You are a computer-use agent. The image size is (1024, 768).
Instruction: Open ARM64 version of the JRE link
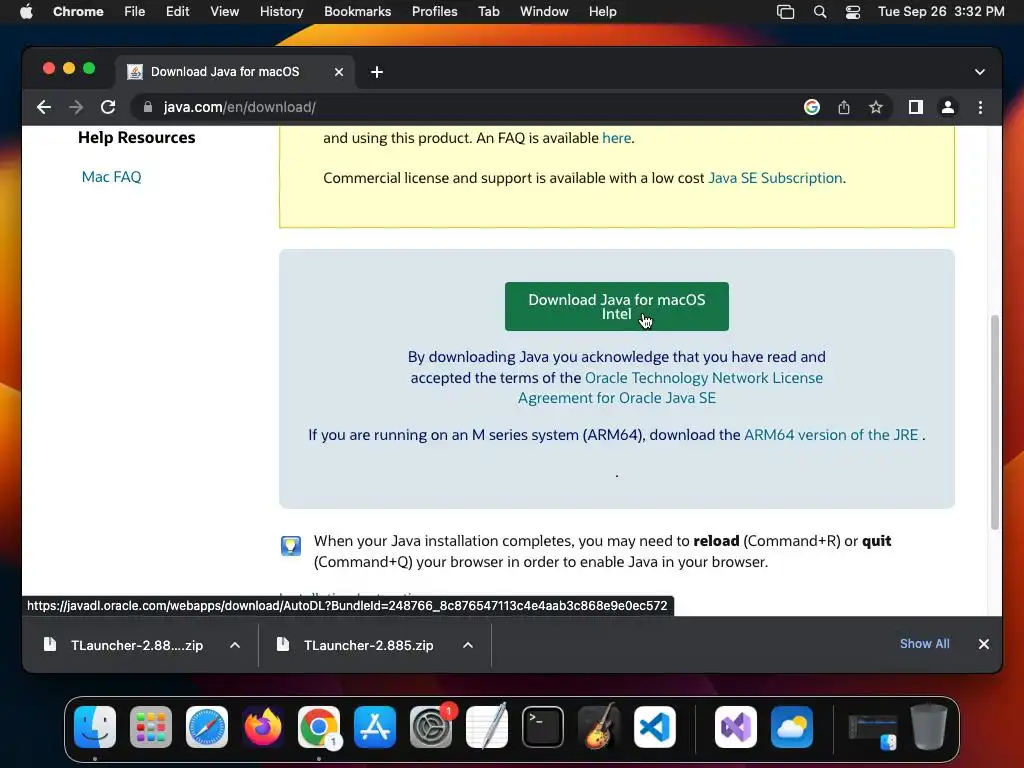tap(831, 435)
